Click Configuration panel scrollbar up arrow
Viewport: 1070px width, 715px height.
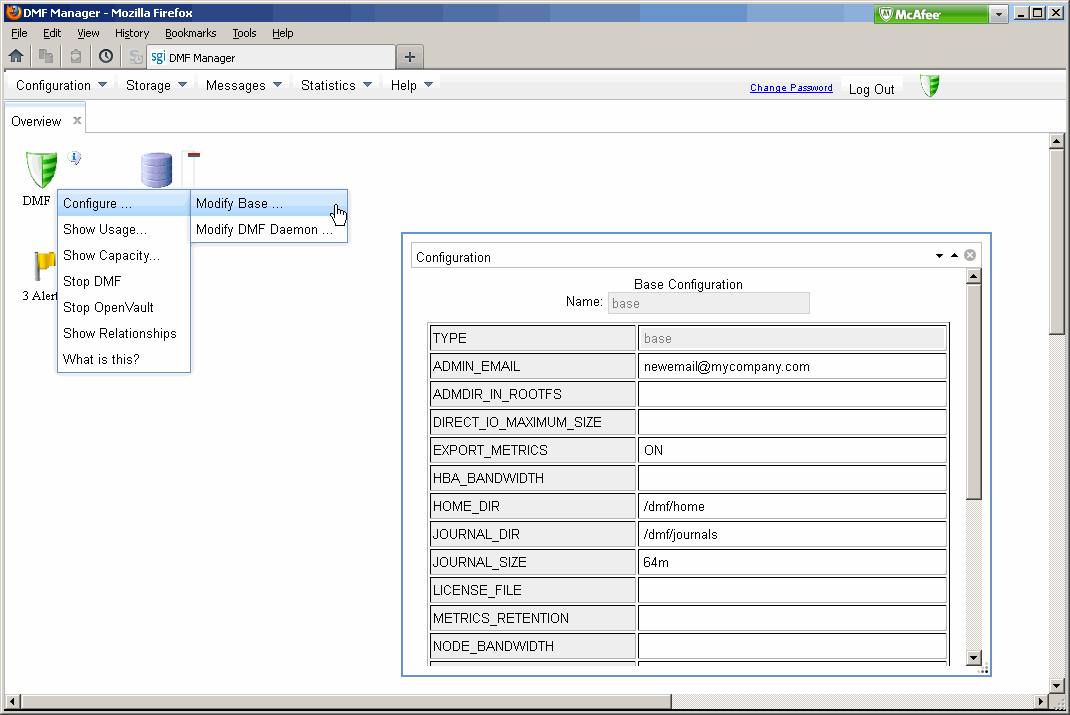(974, 276)
